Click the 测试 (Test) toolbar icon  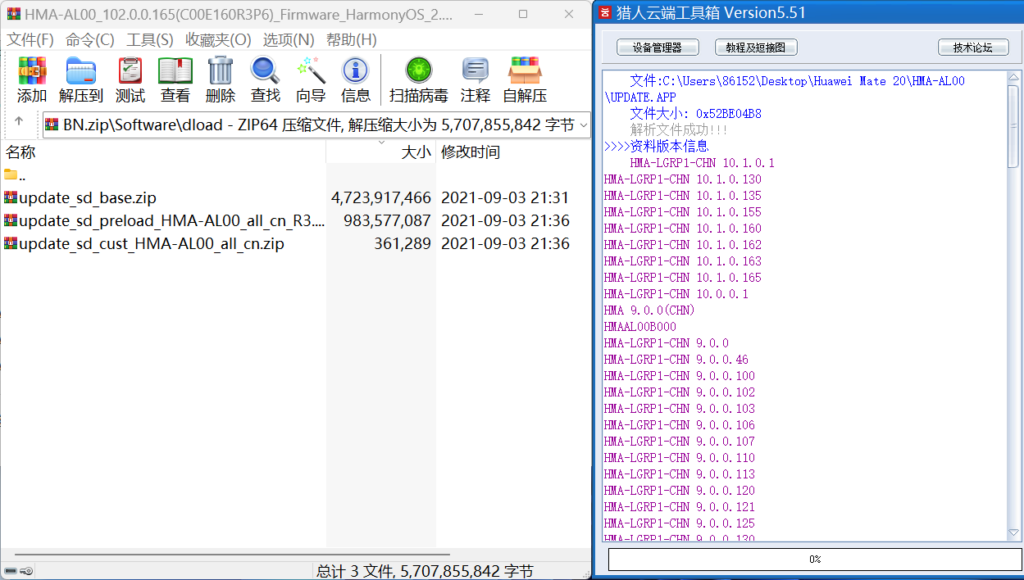[129, 71]
